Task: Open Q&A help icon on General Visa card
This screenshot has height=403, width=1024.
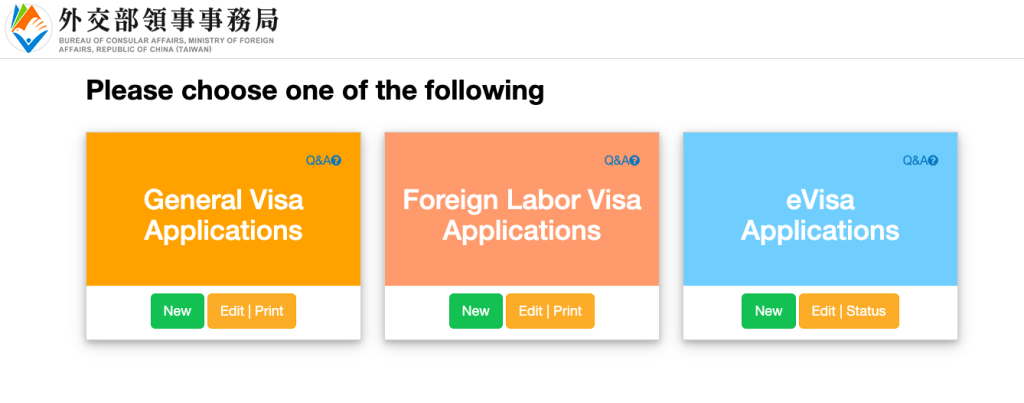Action: pos(337,161)
